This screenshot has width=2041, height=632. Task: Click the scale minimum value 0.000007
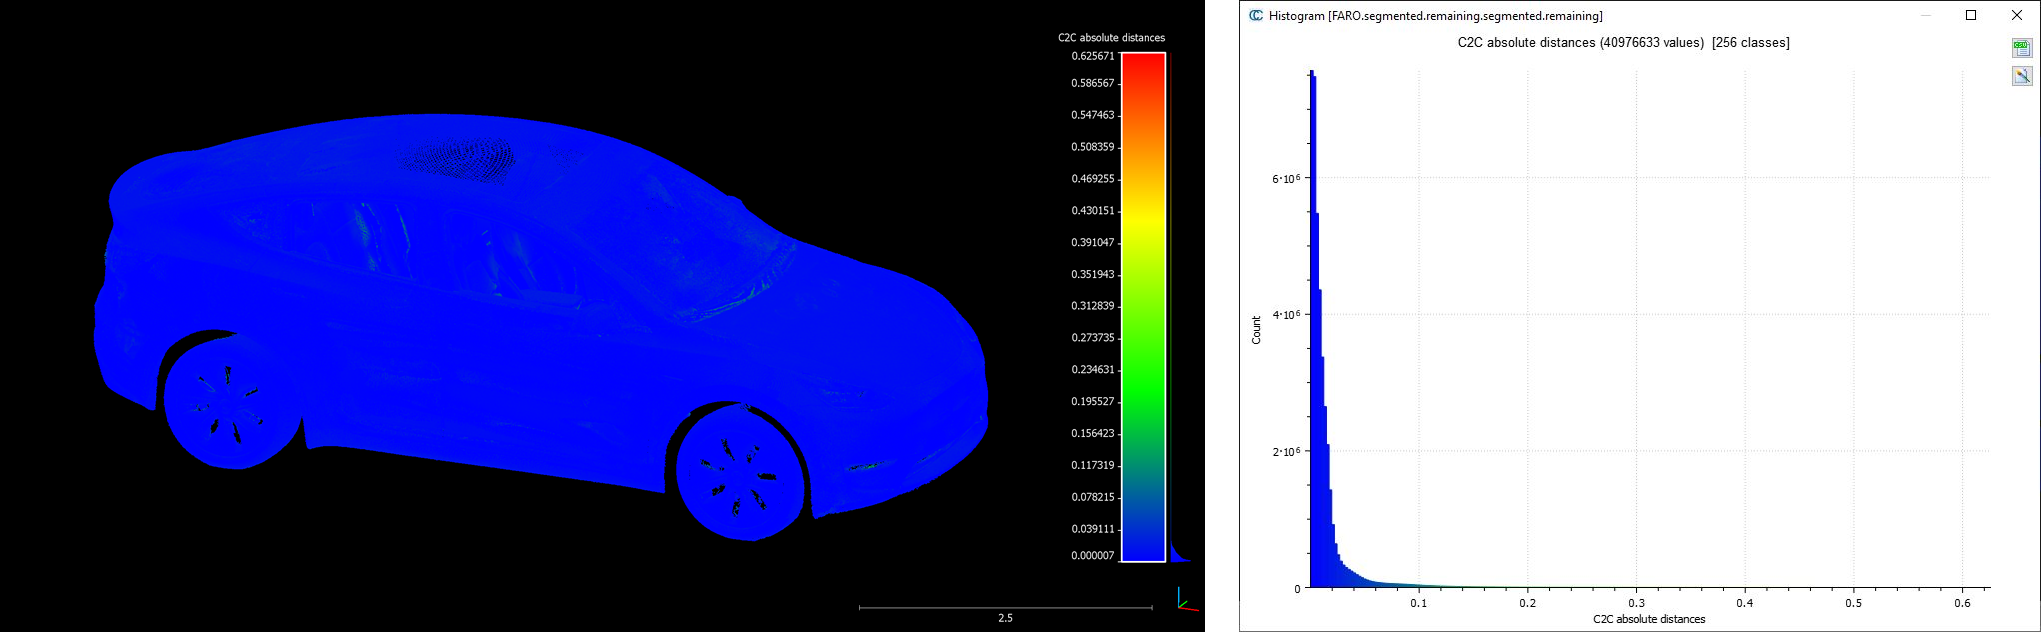pyautogui.click(x=1093, y=556)
